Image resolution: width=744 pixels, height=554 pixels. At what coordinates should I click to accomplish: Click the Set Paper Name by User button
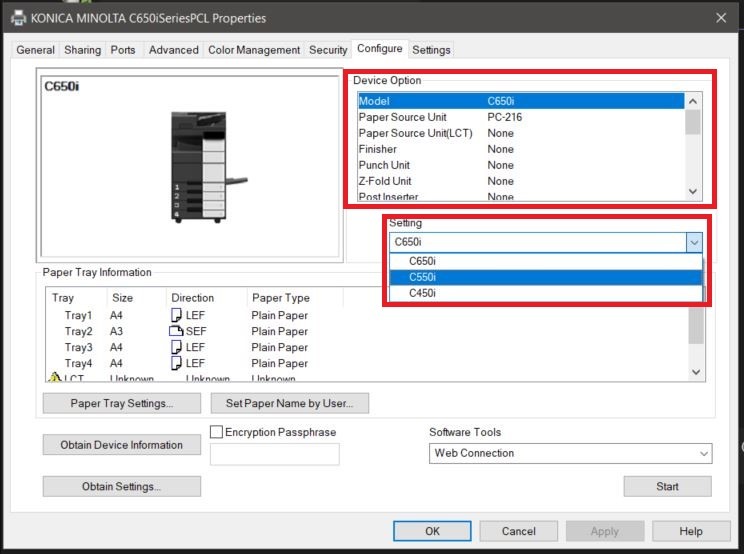290,404
